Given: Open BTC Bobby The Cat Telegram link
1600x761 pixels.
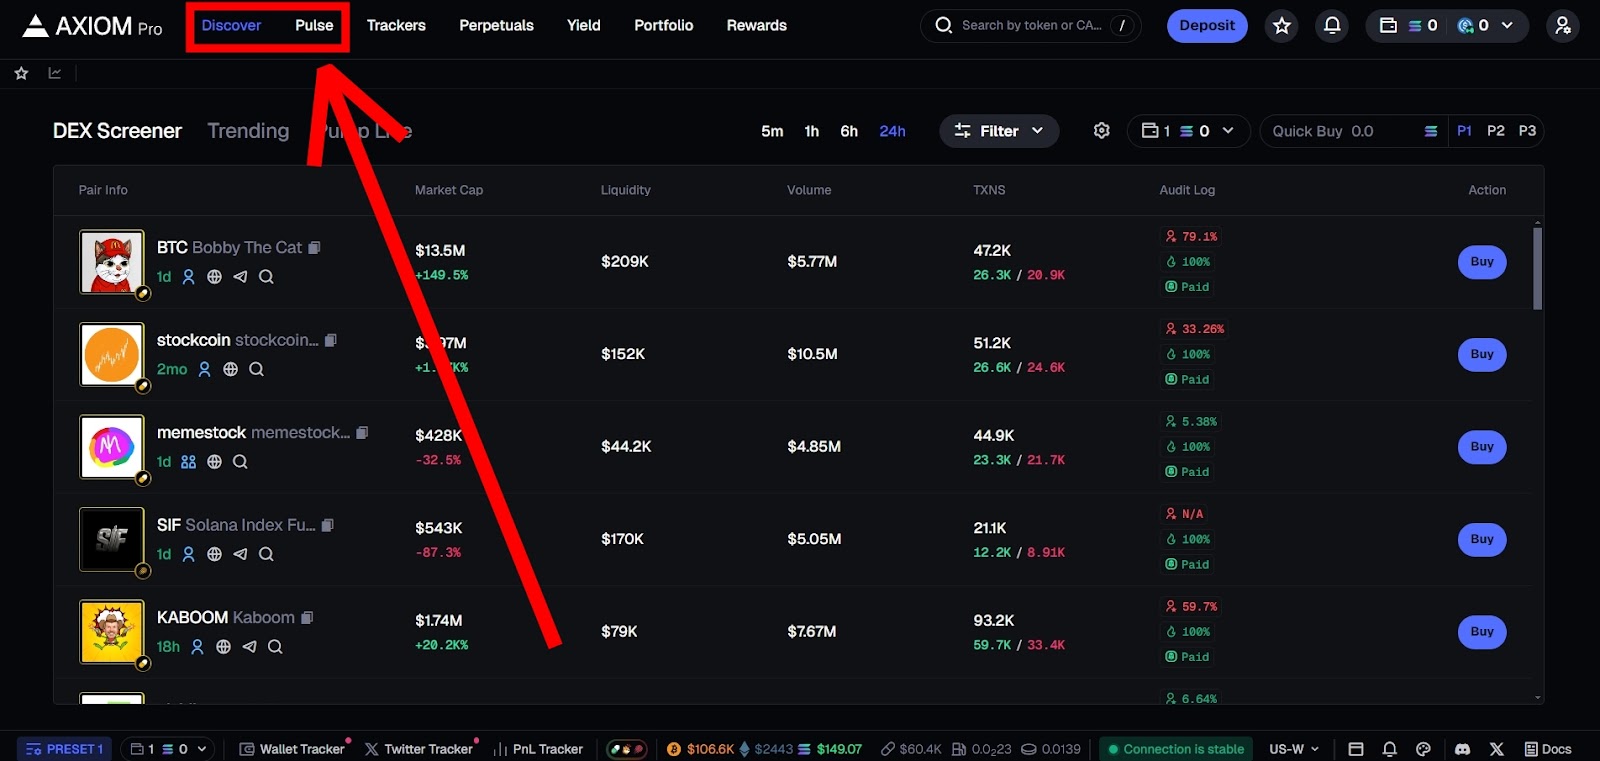Looking at the screenshot, I should [x=240, y=277].
